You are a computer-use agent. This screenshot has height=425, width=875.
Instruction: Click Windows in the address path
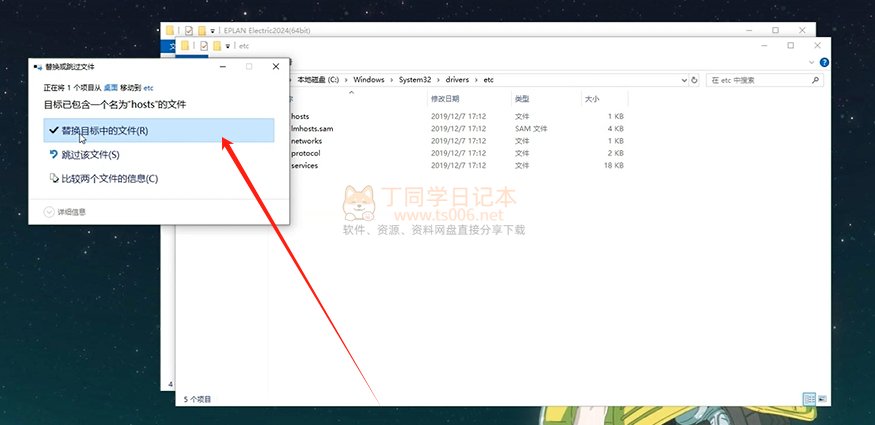(369, 80)
